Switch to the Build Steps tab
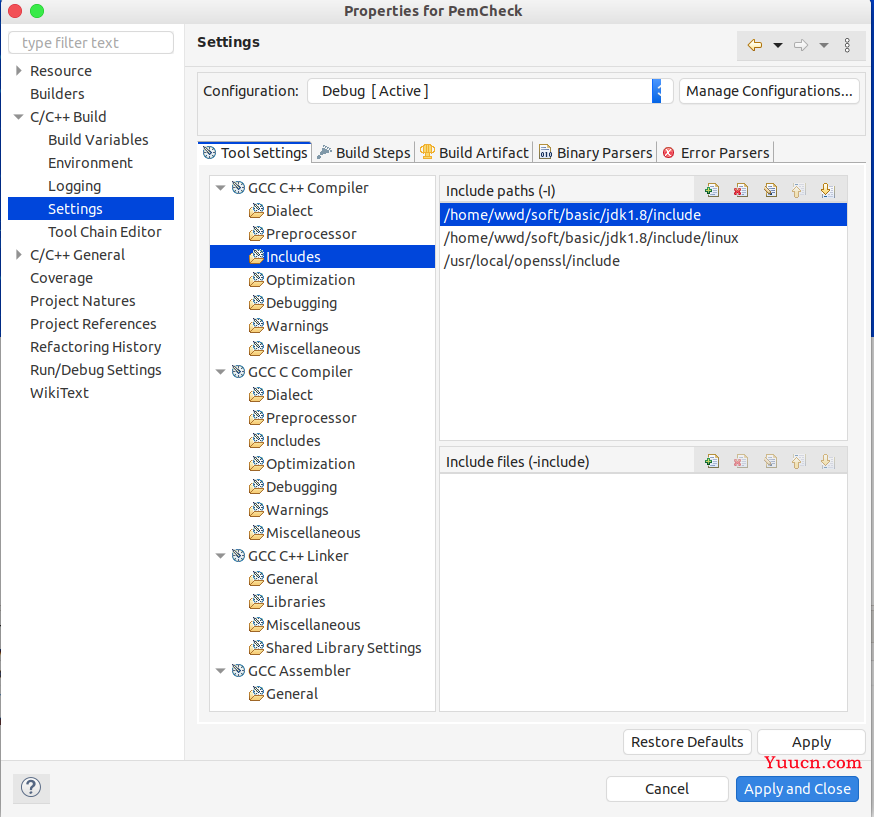874x817 pixels. point(363,153)
